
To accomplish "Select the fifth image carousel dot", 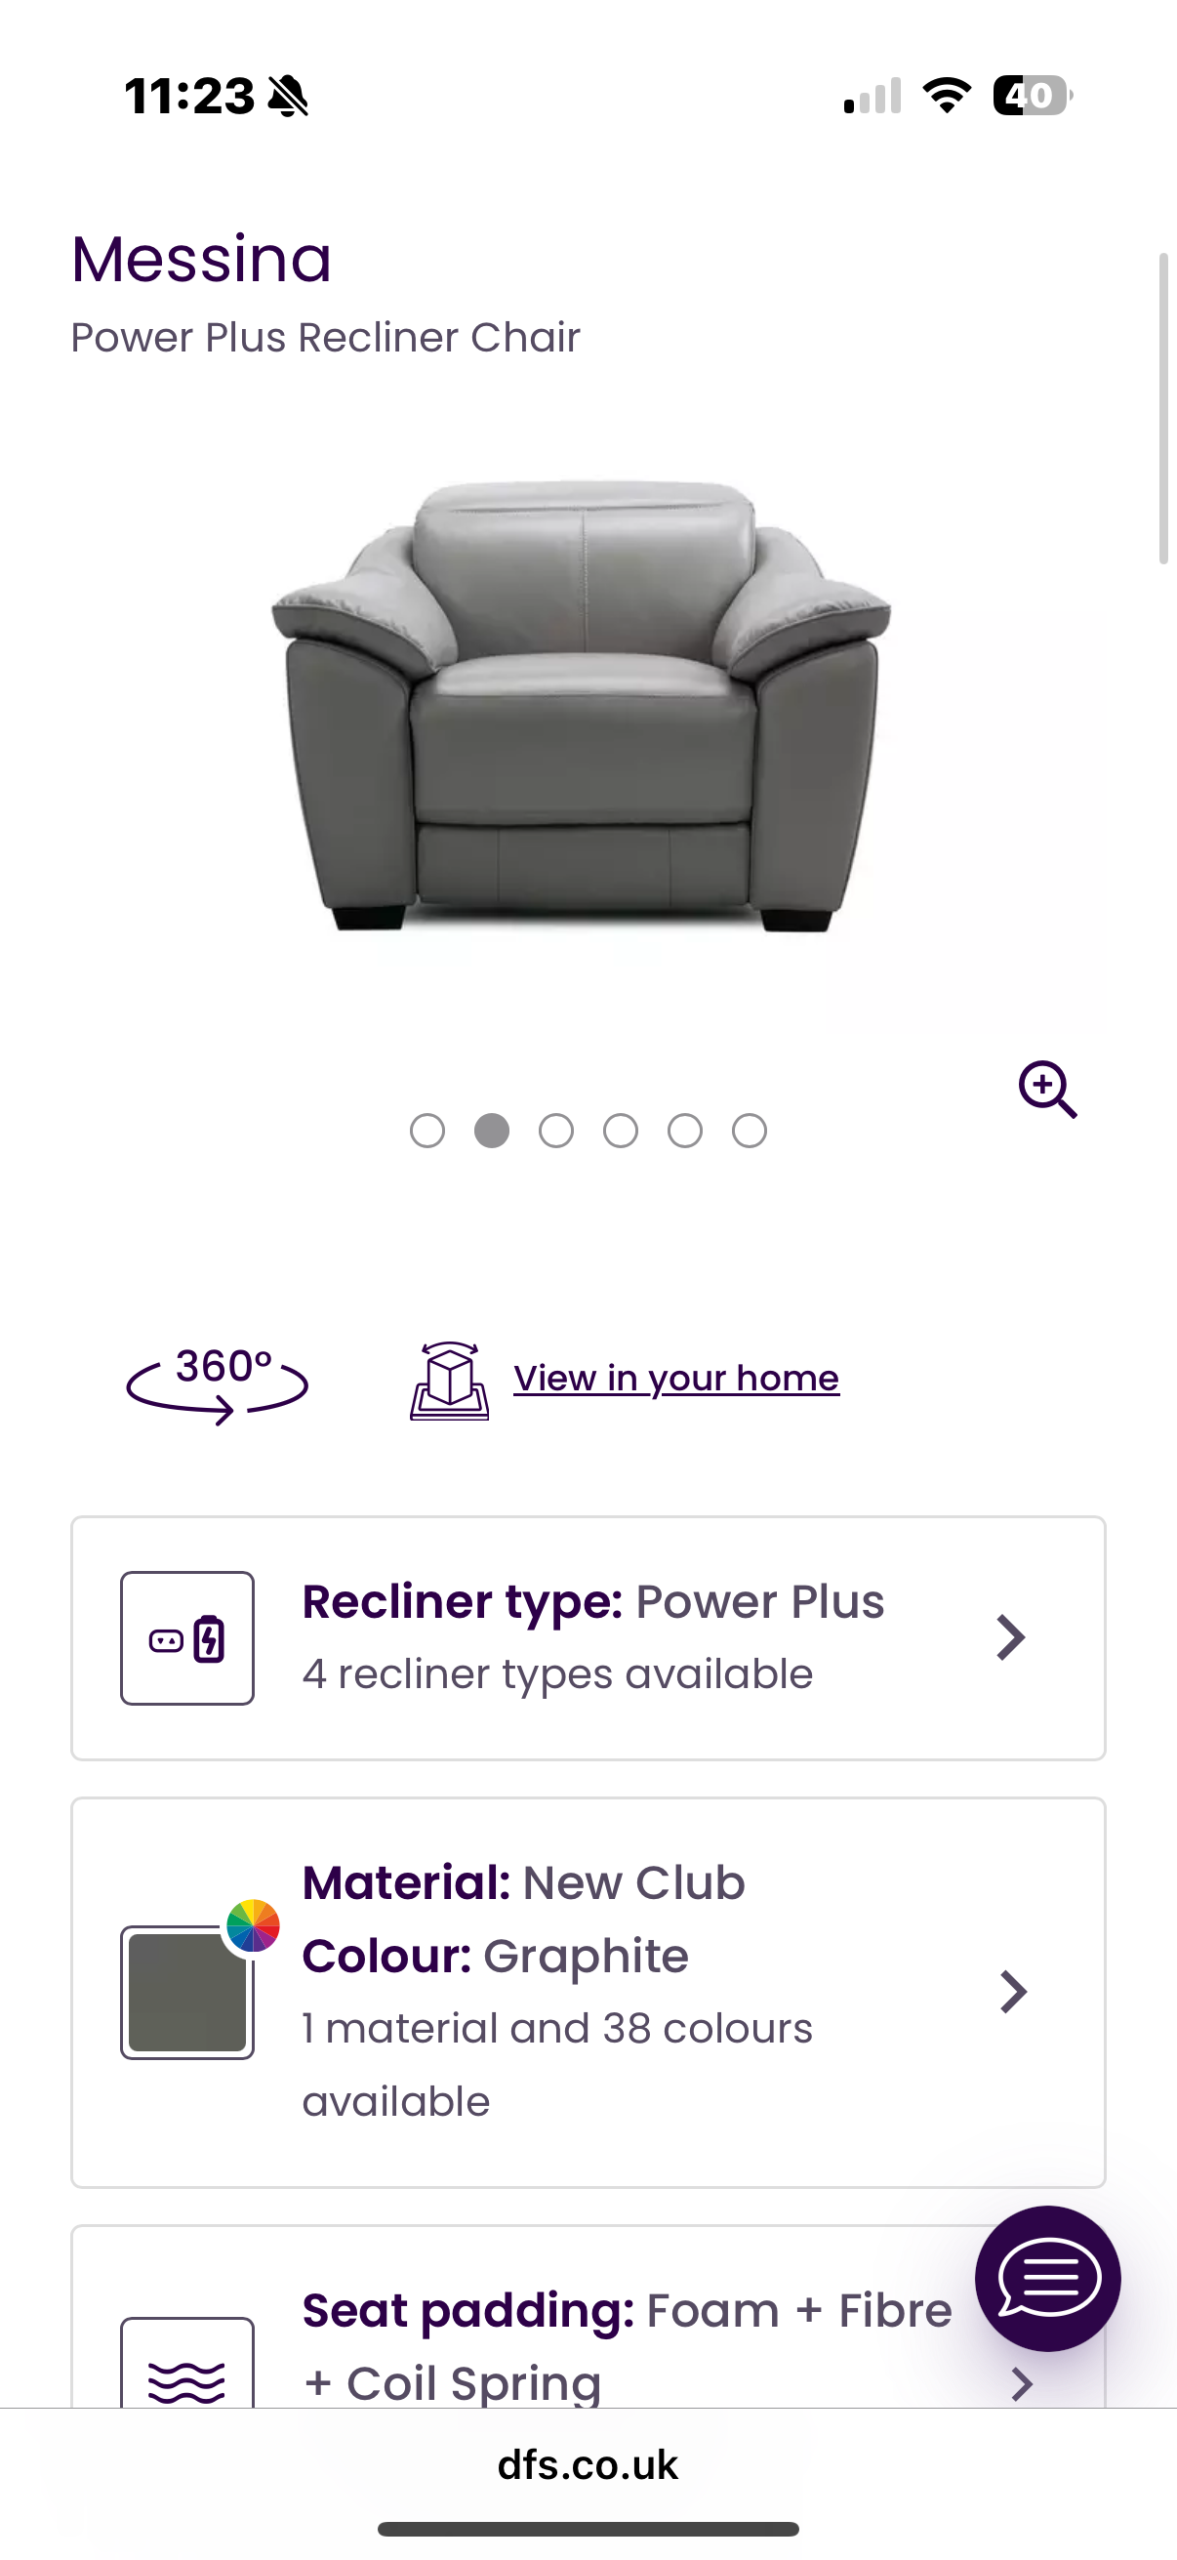I will (x=685, y=1130).
